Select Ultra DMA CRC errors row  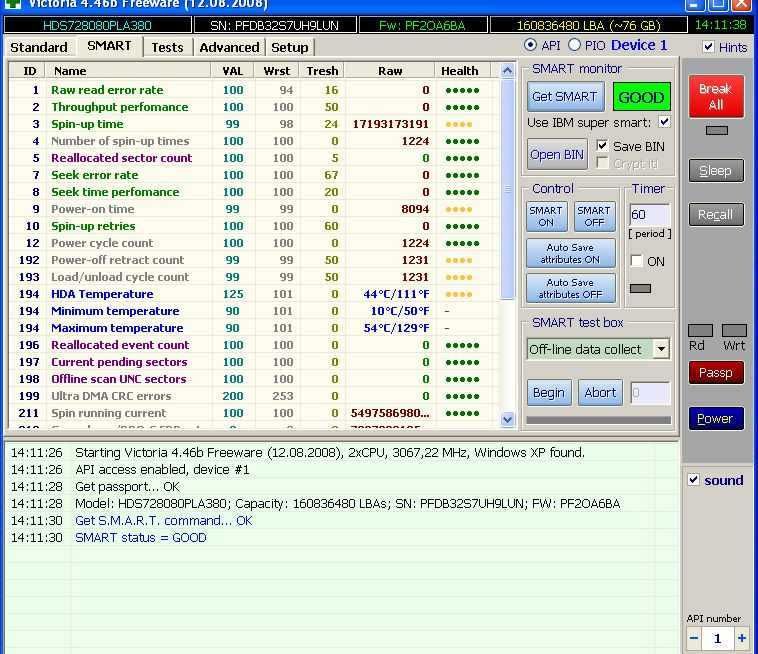pos(254,396)
